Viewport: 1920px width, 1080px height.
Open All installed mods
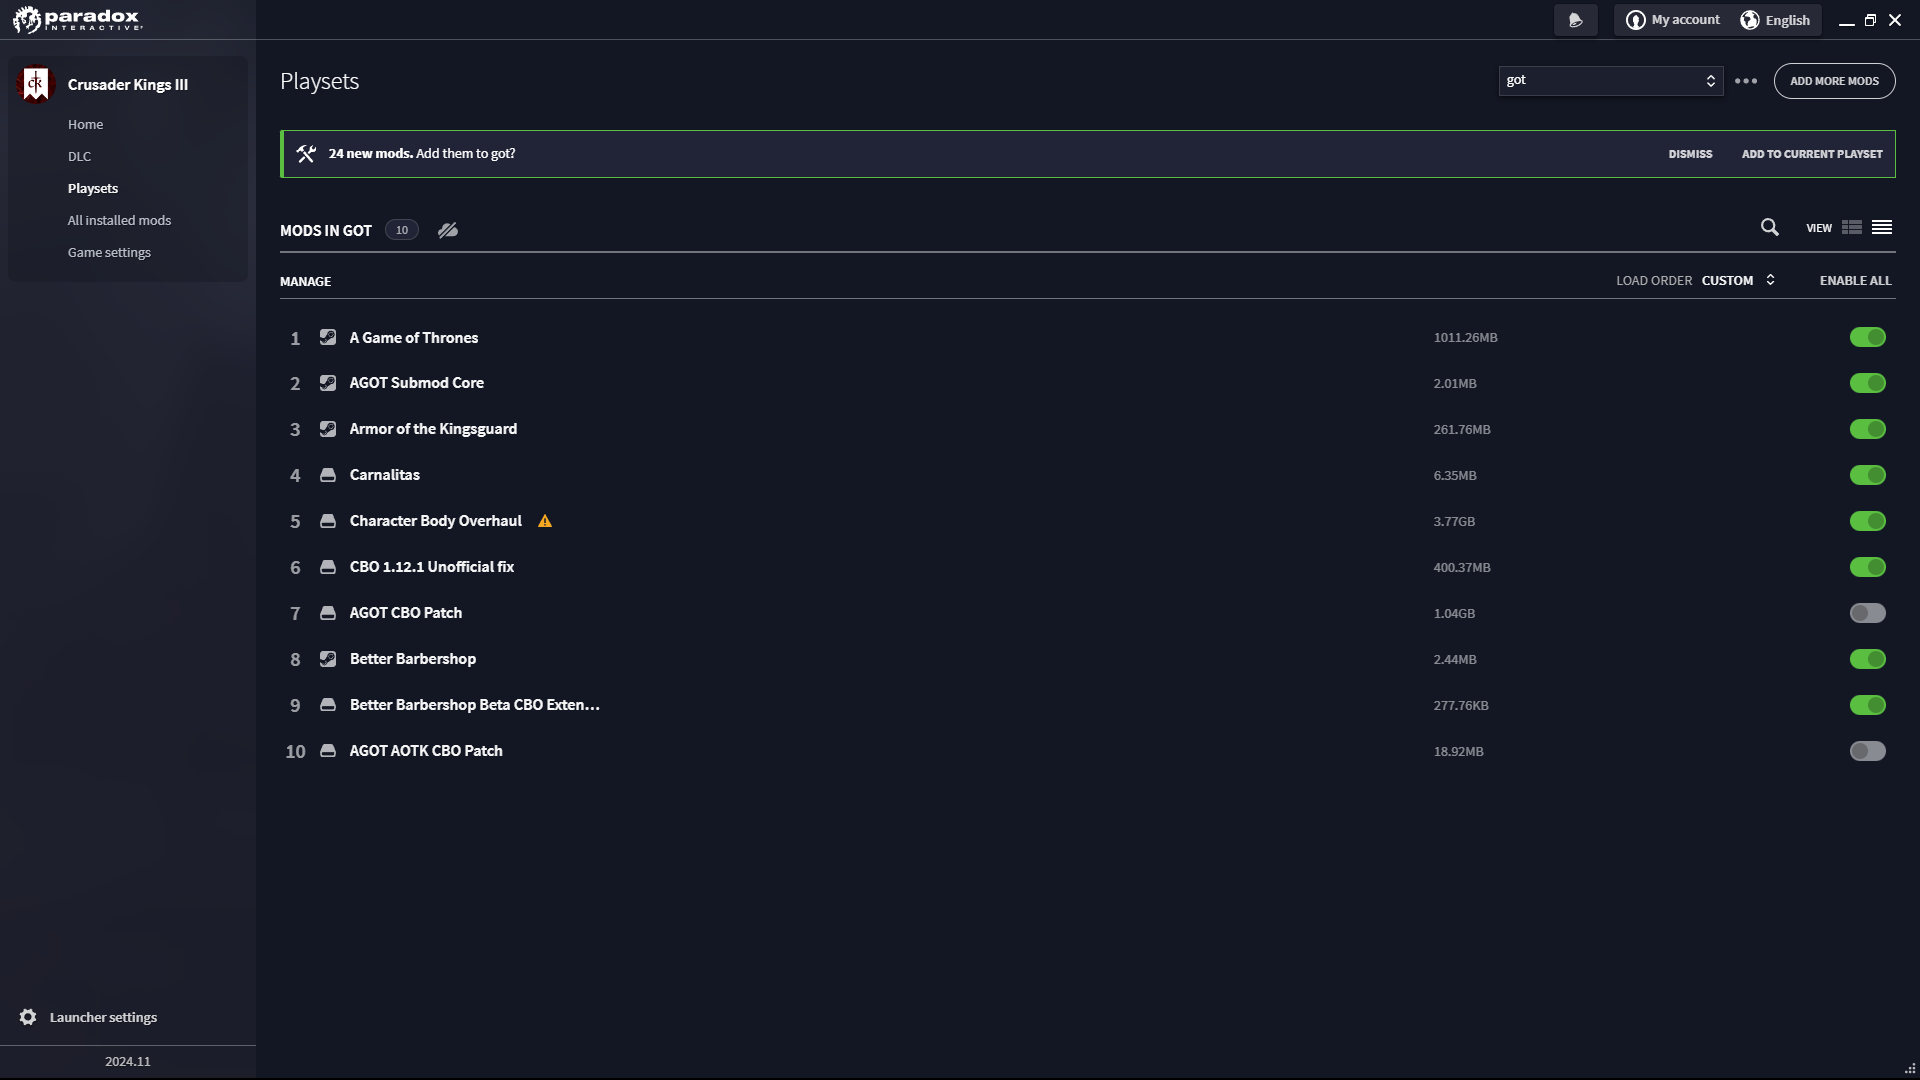(119, 221)
